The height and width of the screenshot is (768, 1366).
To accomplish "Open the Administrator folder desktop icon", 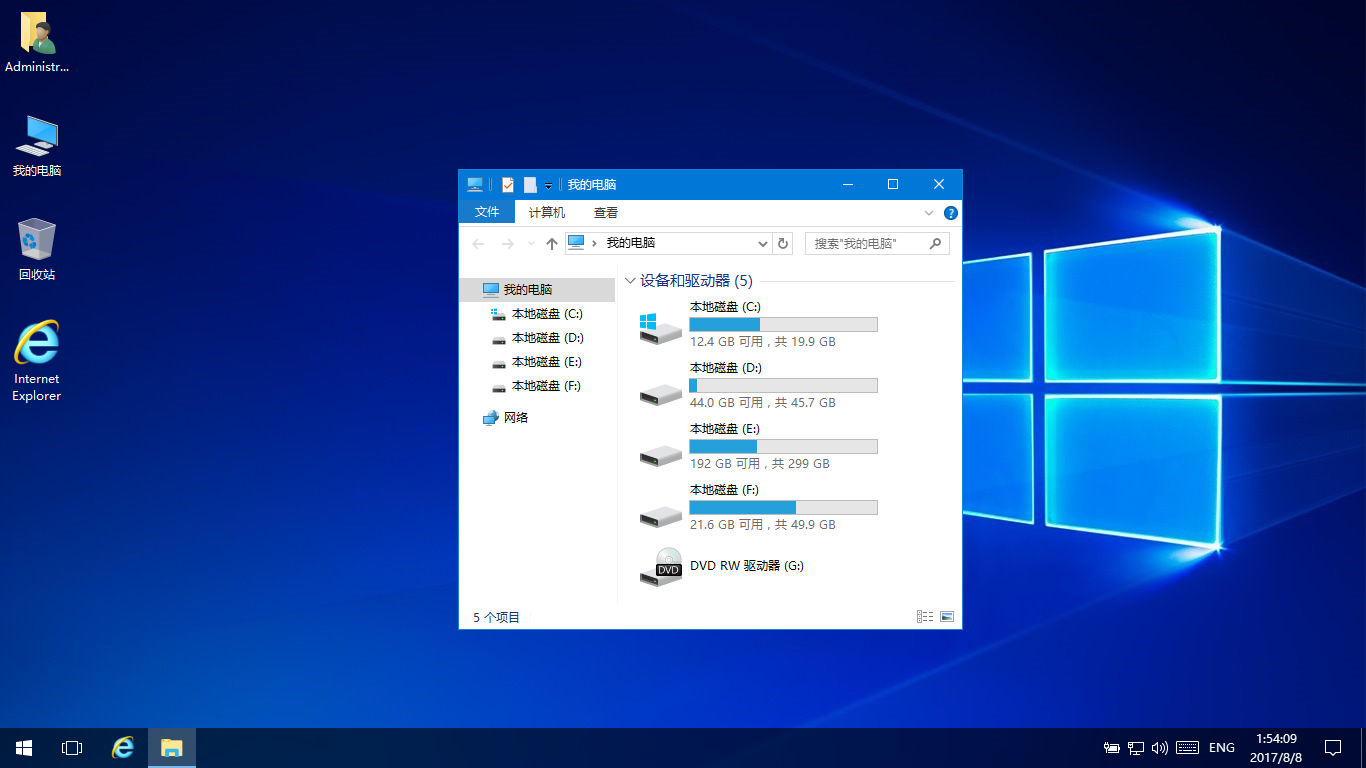I will point(37,43).
